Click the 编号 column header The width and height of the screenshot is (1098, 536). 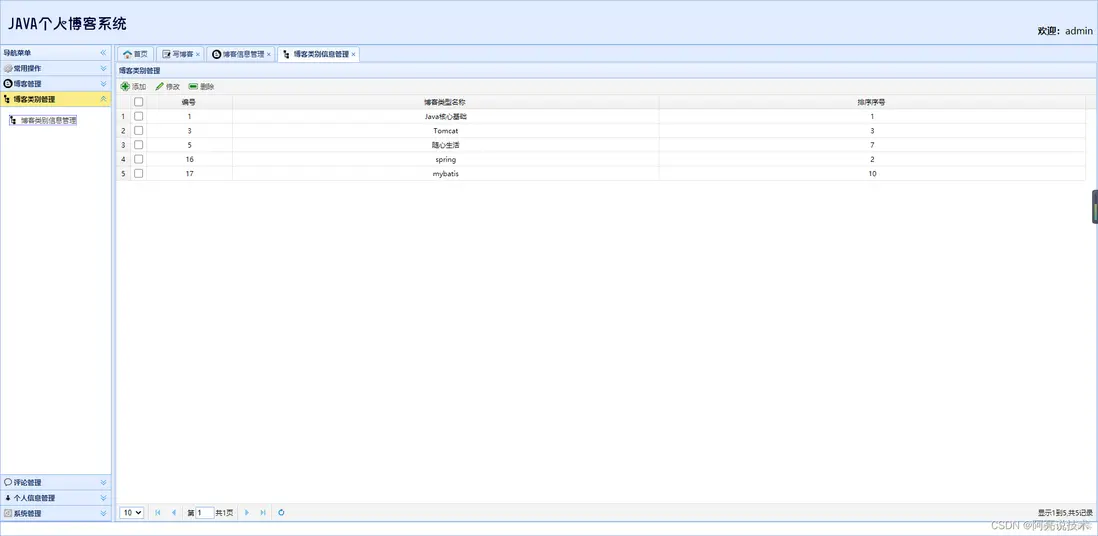click(x=189, y=102)
